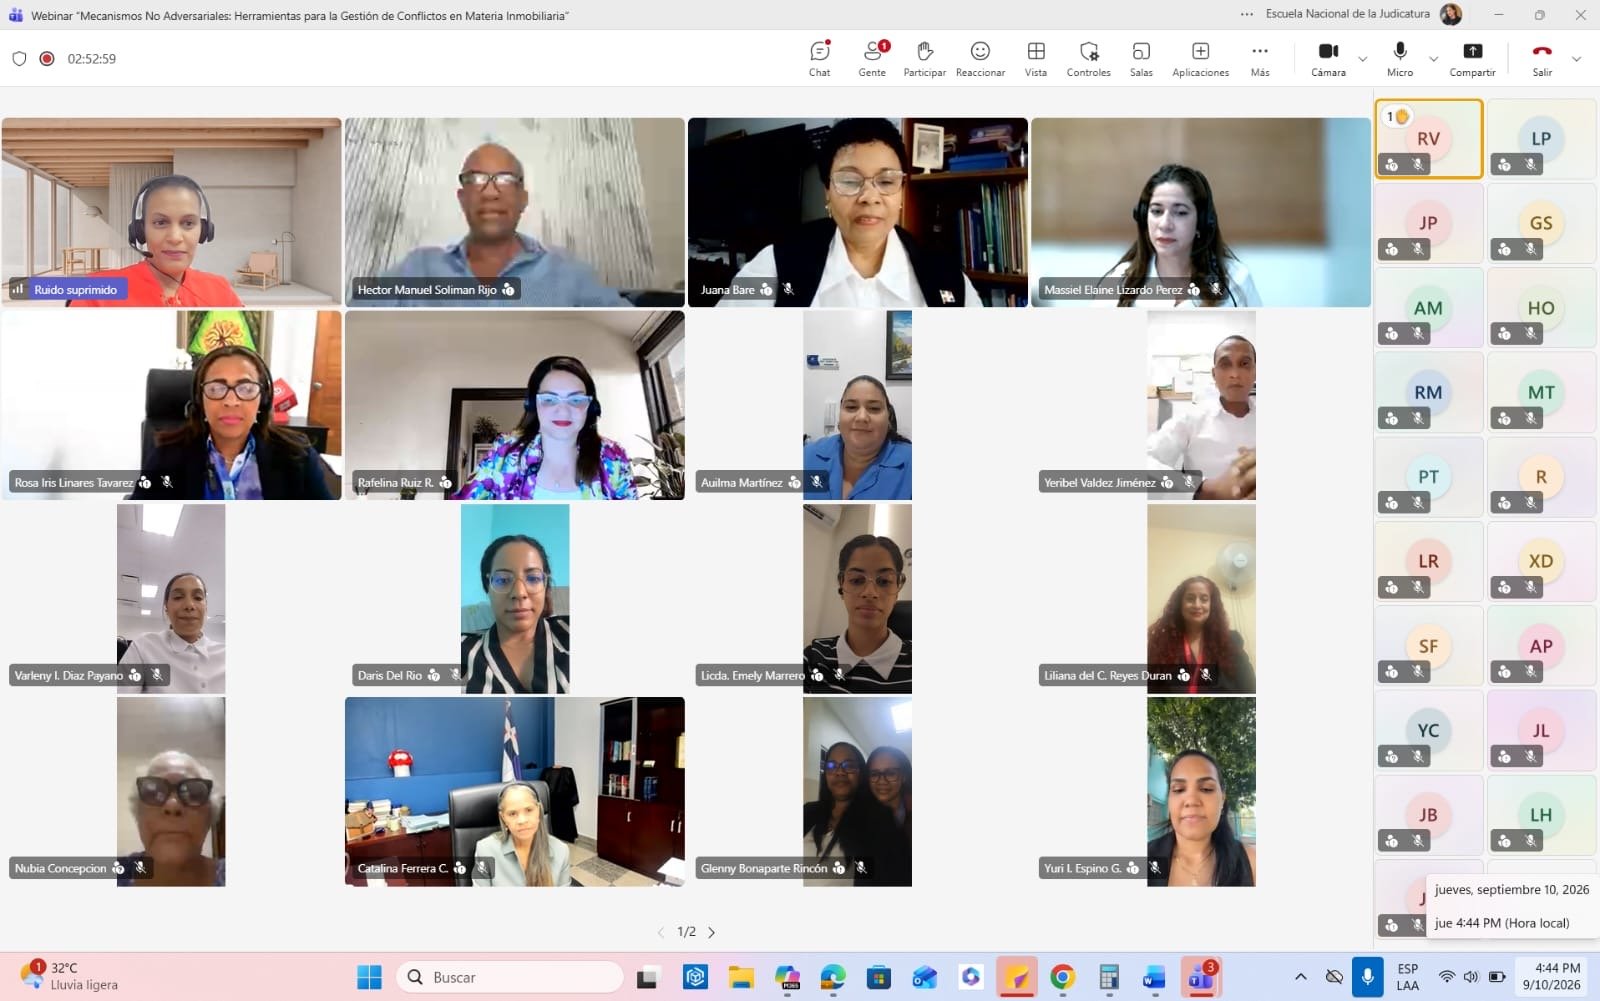
Task: Toggle the taskbar microphone indicator
Action: 1367,977
